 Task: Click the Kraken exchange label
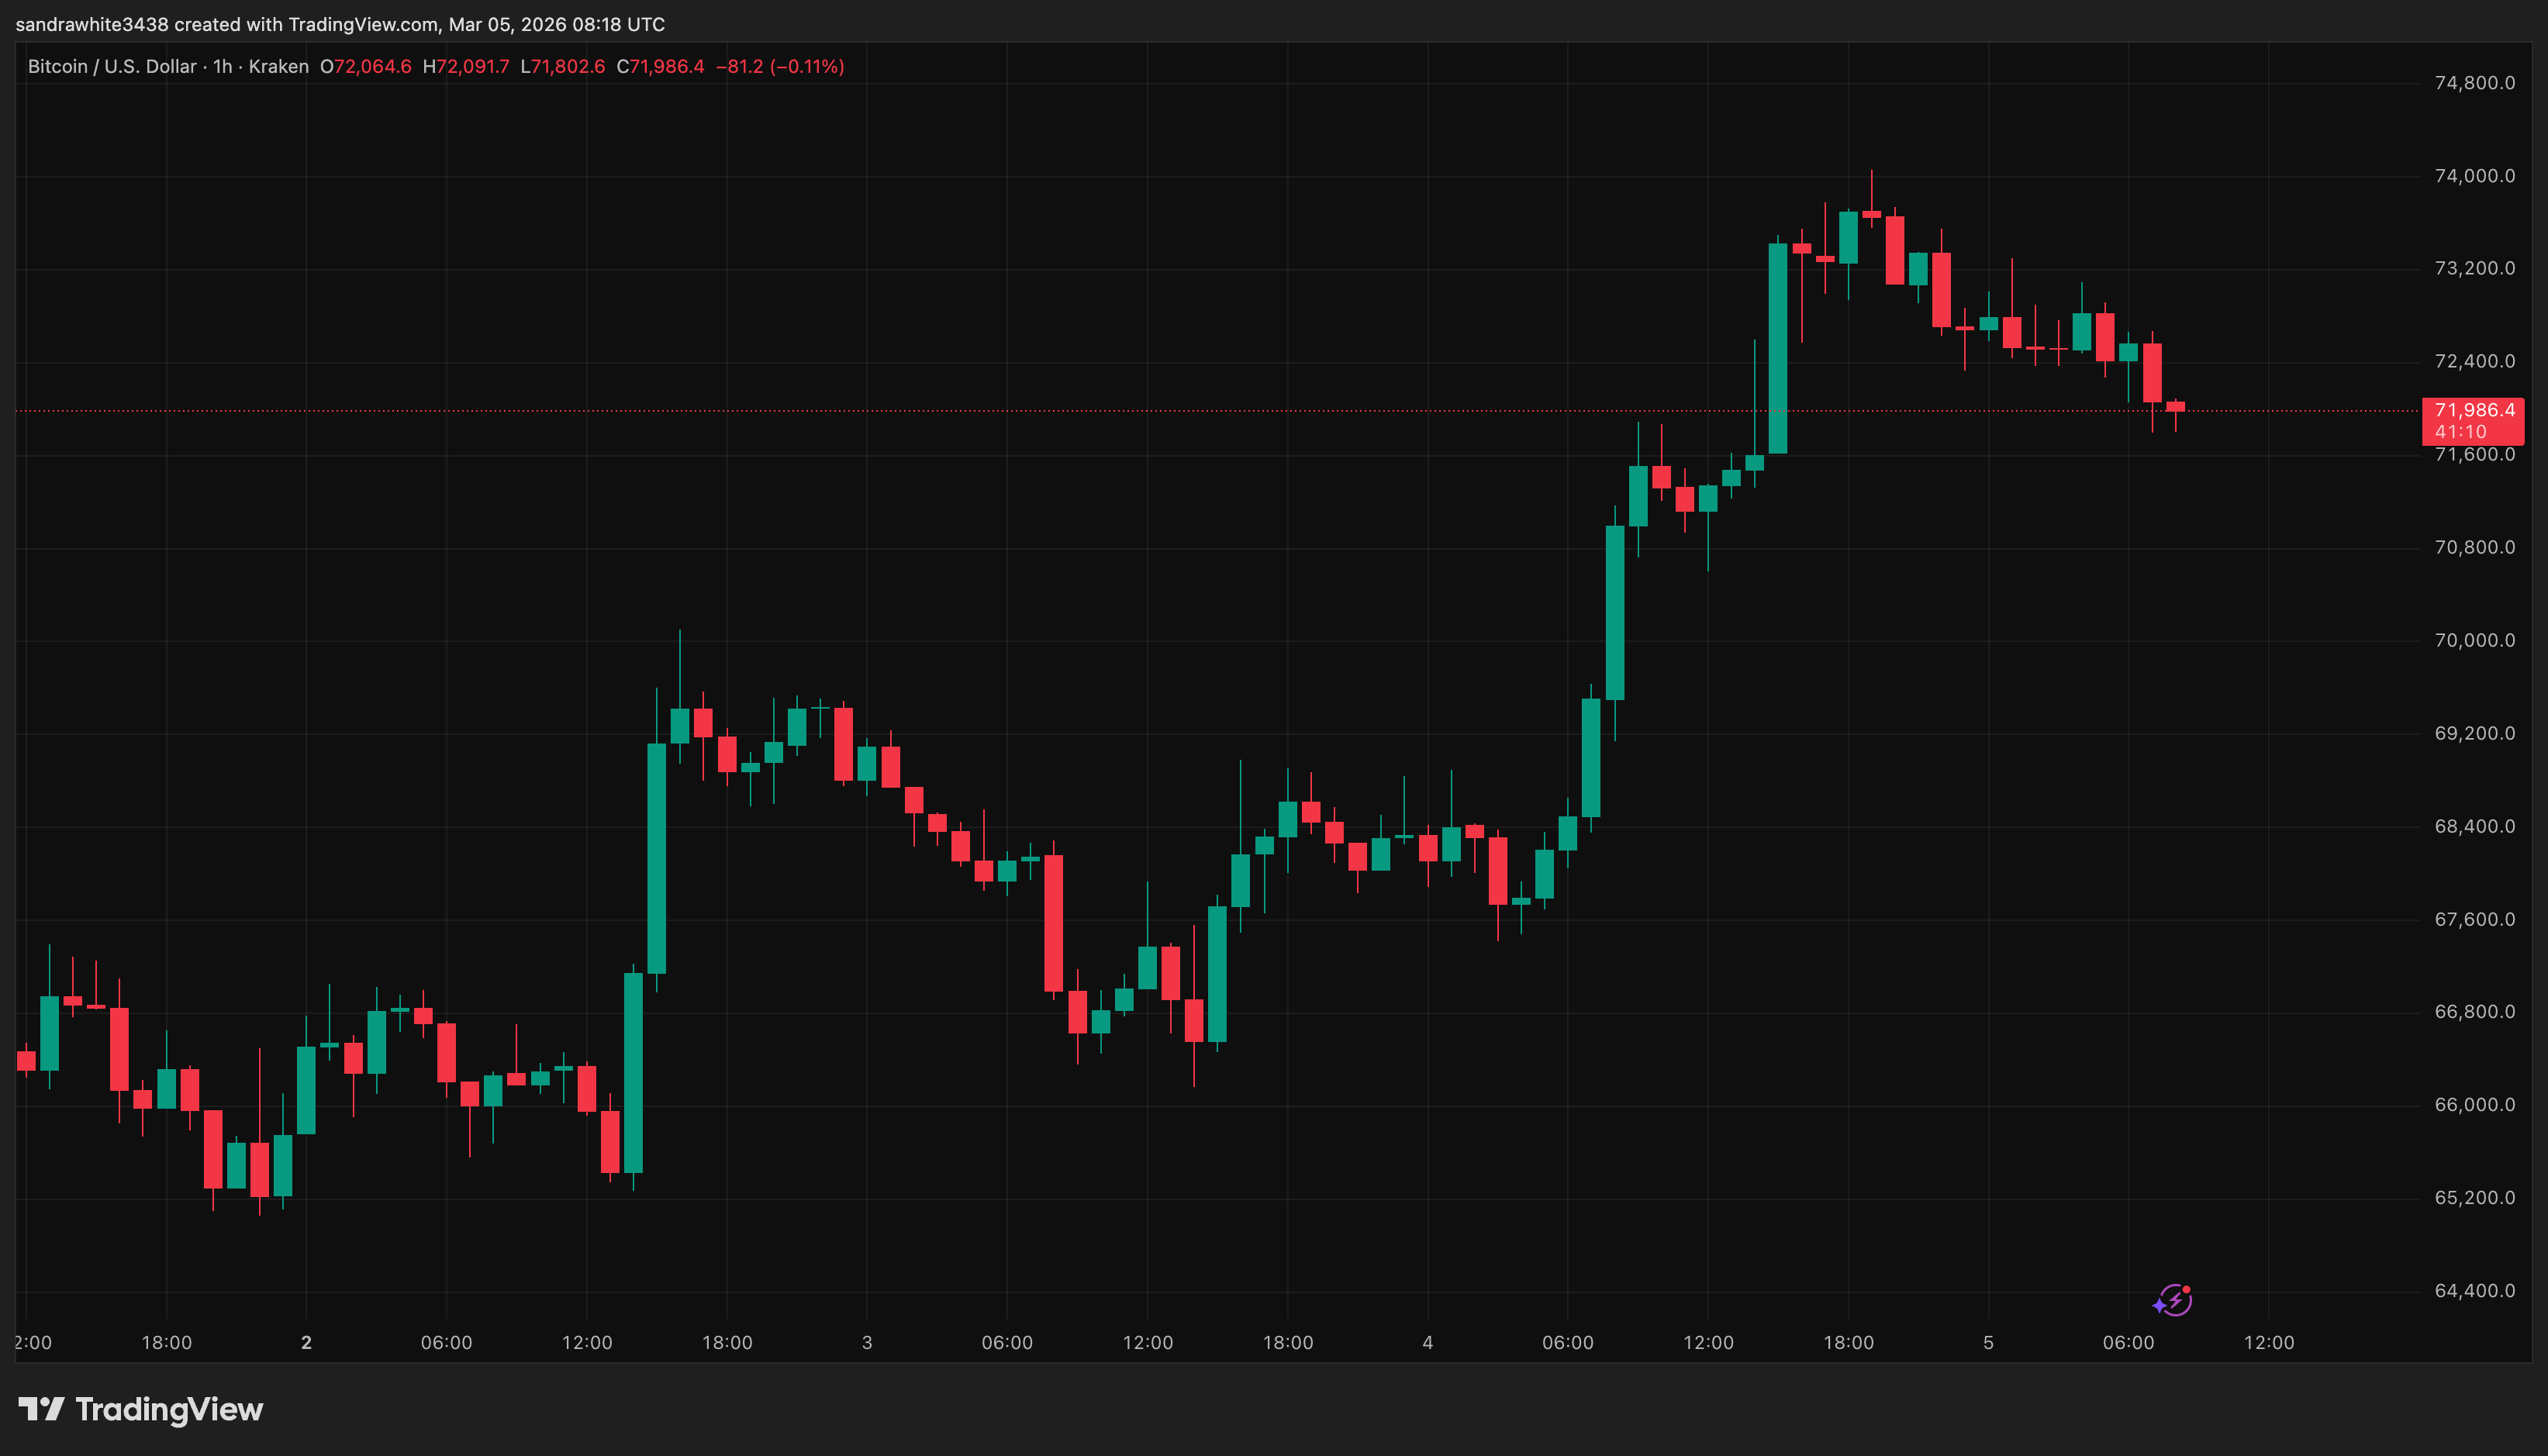click(x=280, y=66)
